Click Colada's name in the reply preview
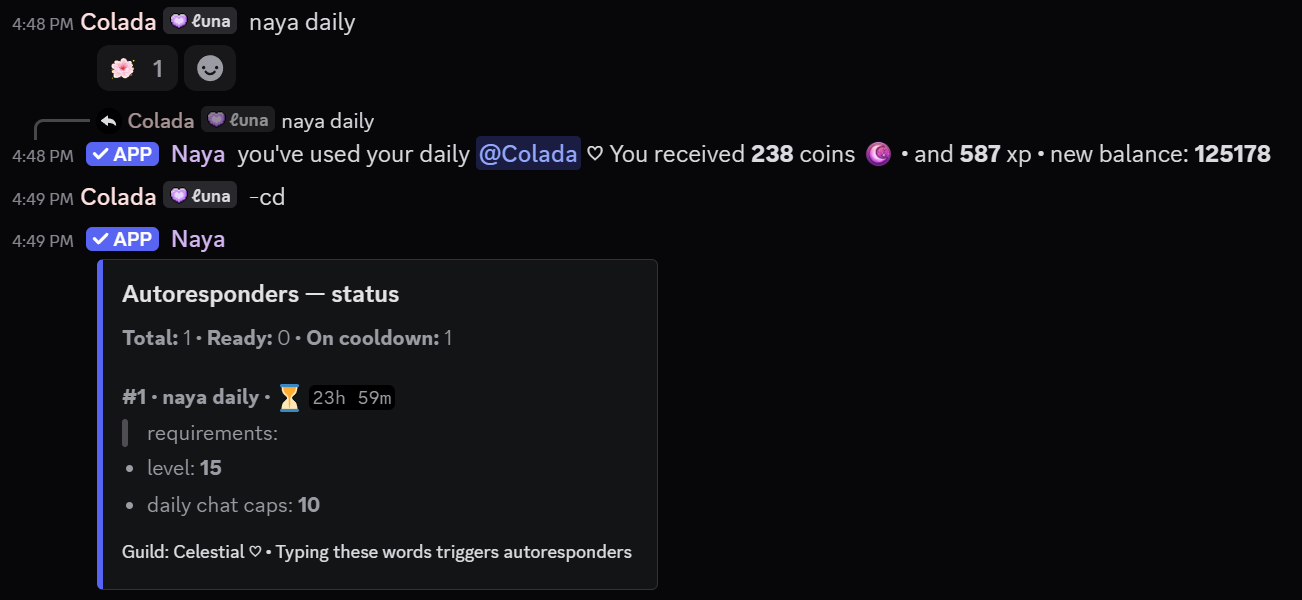Image resolution: width=1302 pixels, height=600 pixels. (x=161, y=121)
